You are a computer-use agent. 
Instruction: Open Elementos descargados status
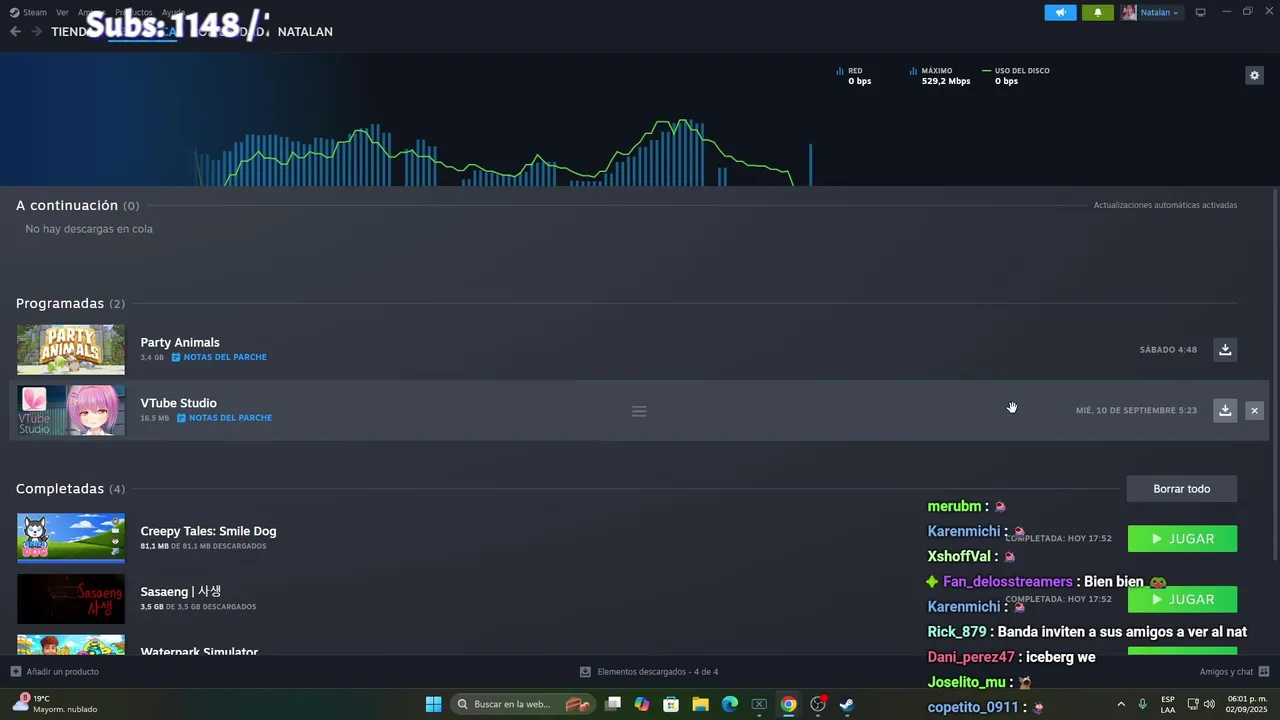click(649, 672)
